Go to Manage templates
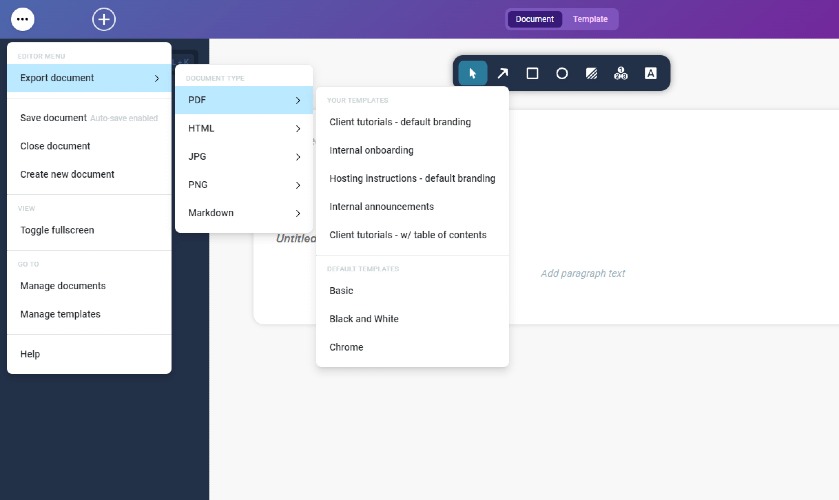Viewport: 839px width, 500px height. 89,314
